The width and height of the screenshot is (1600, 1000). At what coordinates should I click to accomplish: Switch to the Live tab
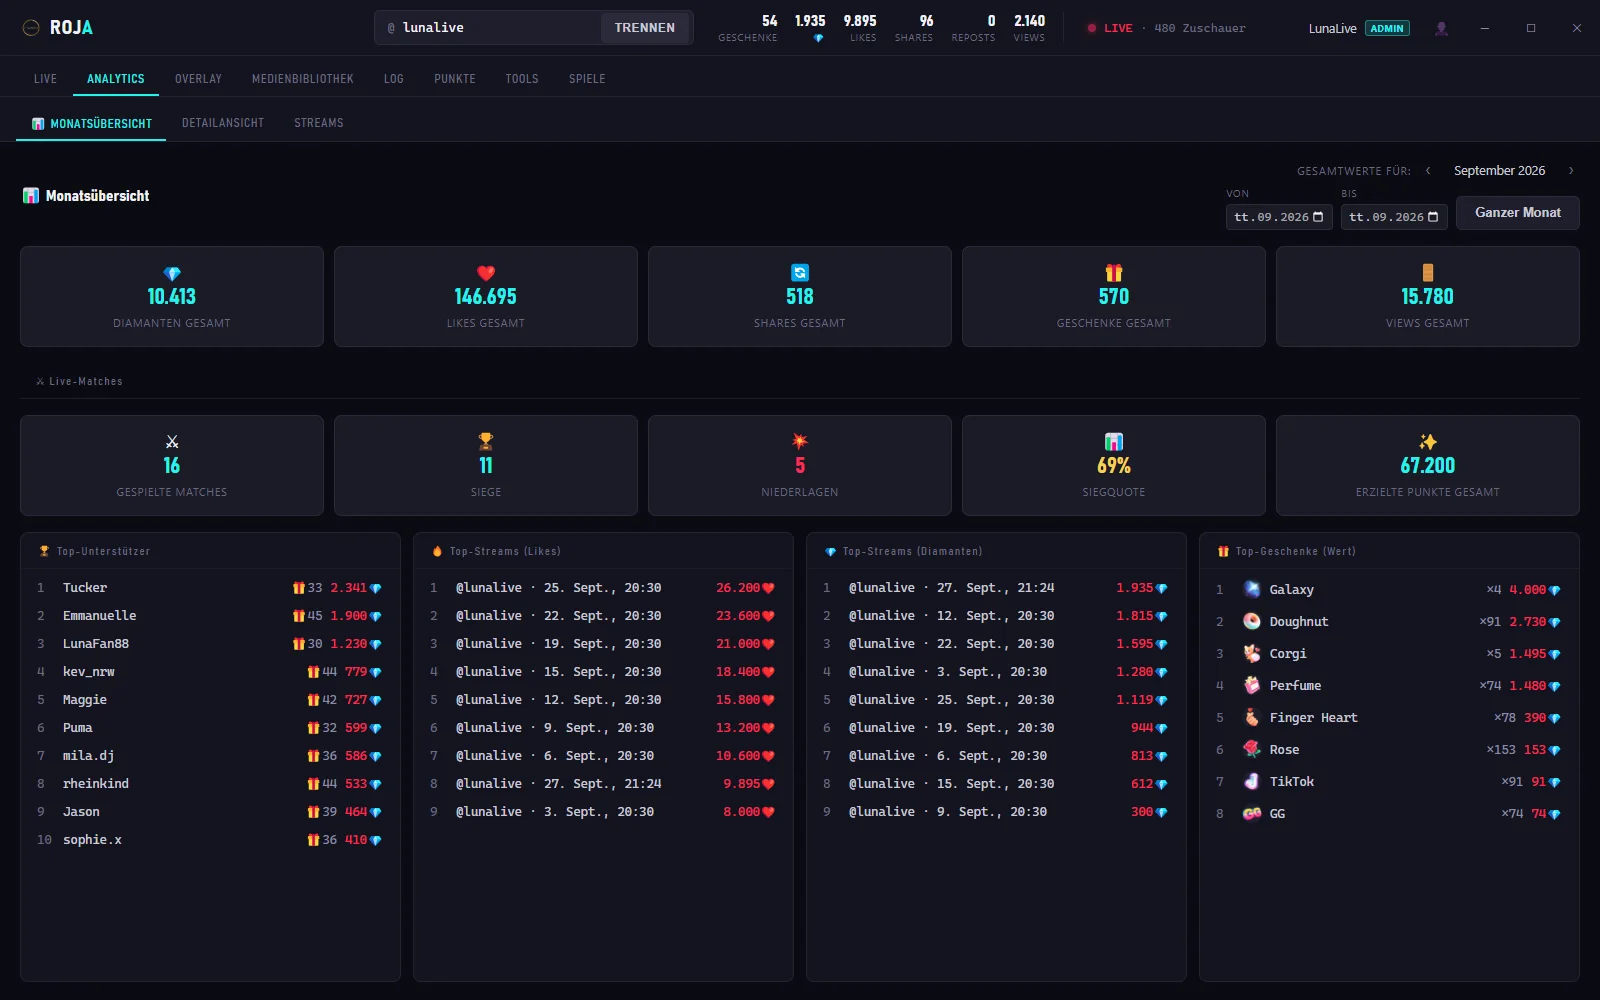[x=45, y=78]
